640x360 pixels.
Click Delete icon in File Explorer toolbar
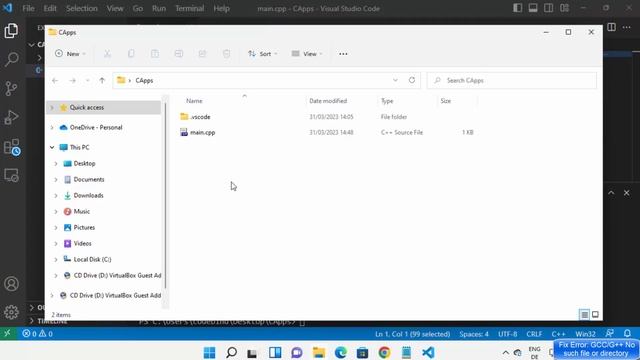[x=226, y=54]
